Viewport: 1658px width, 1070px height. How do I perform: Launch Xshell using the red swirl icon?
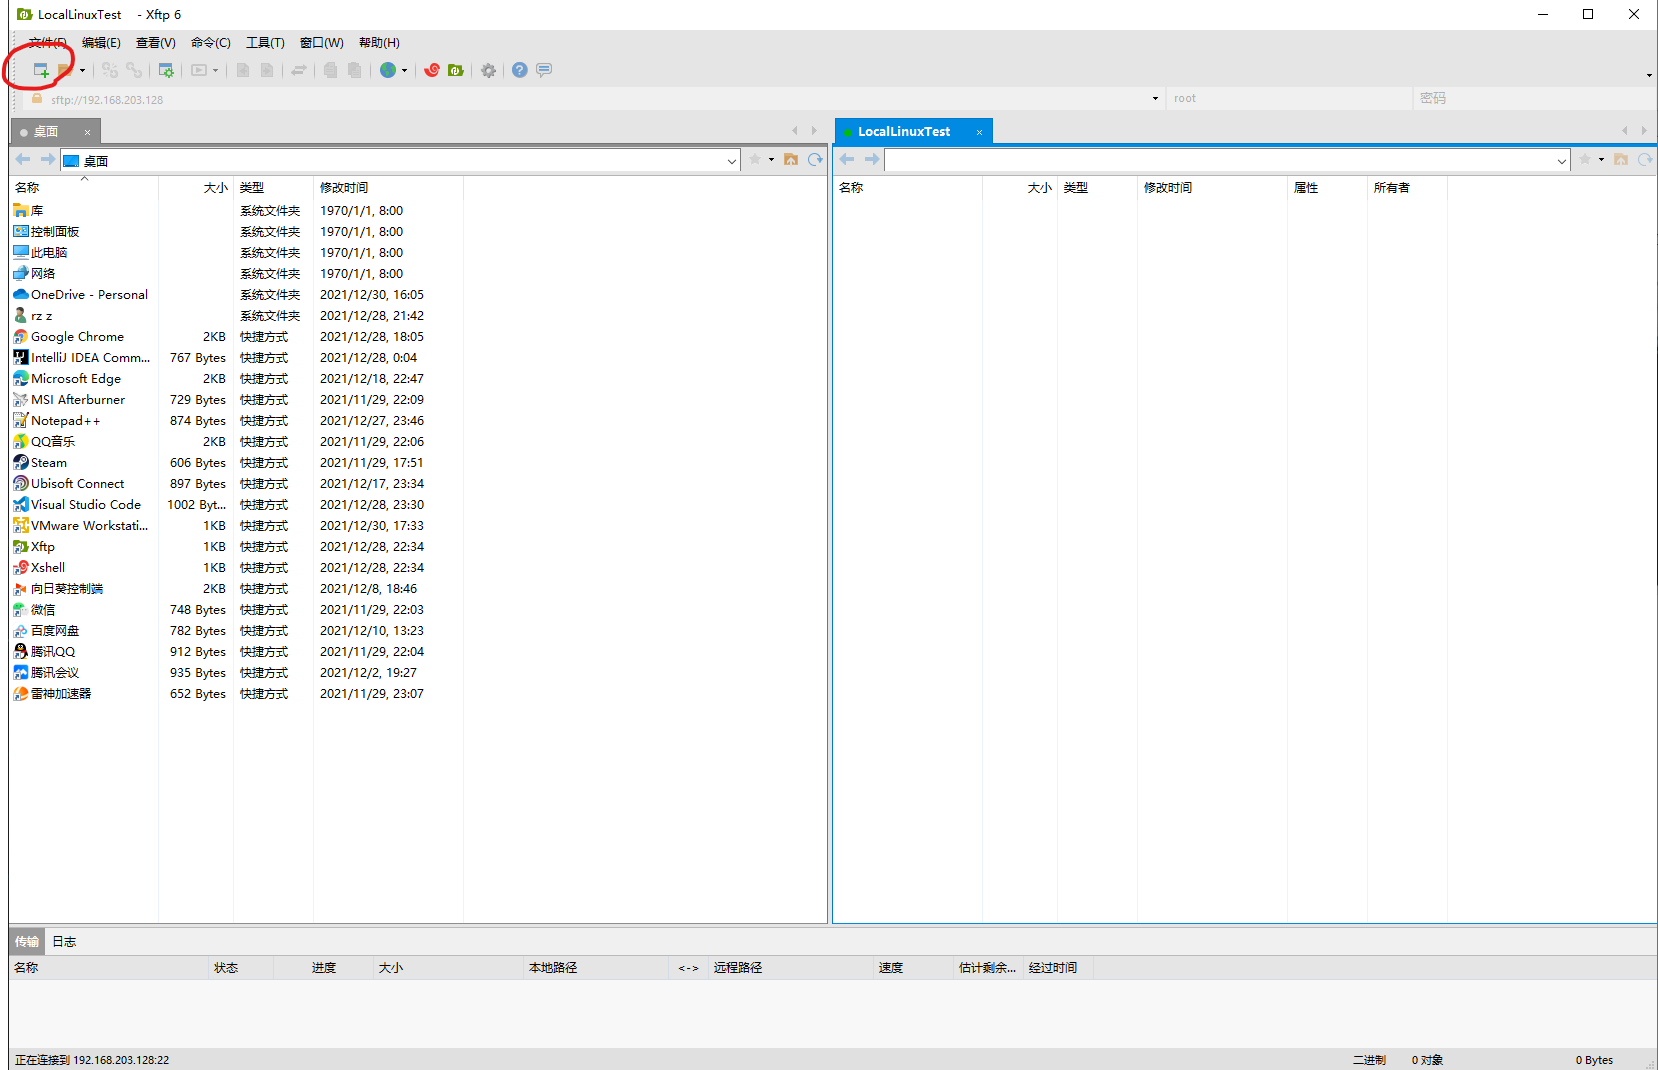point(432,70)
